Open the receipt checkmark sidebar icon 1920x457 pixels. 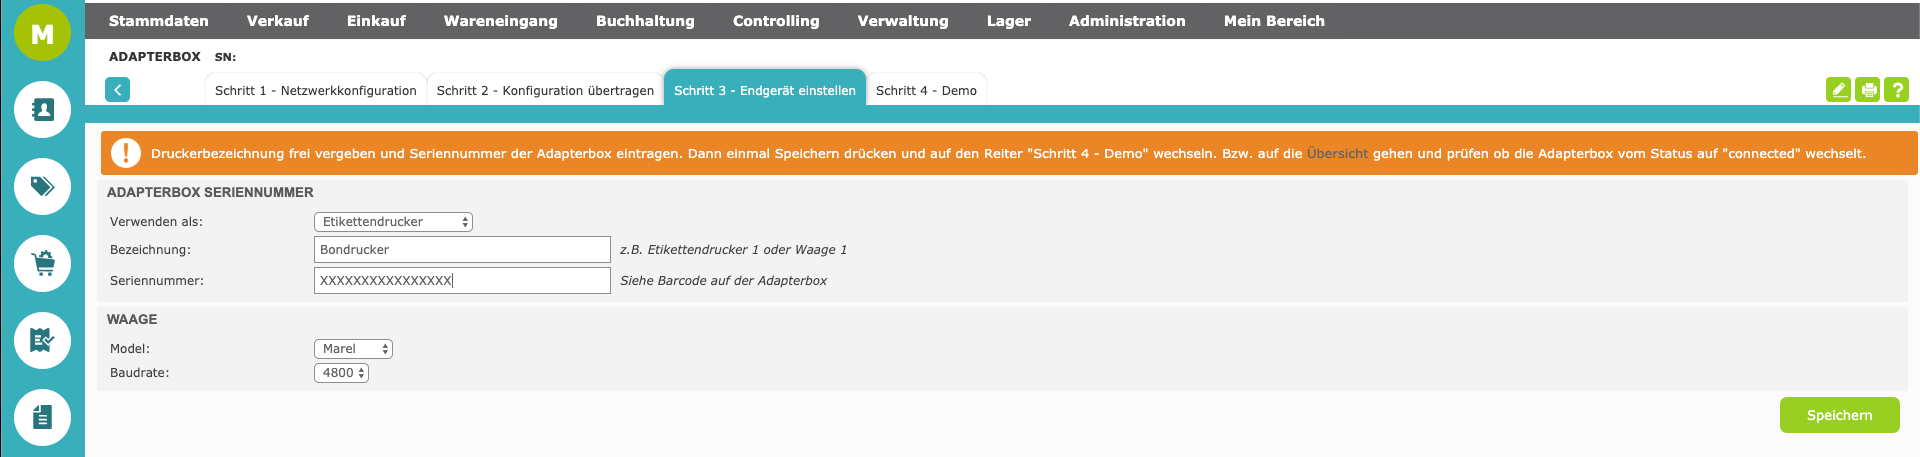coord(42,340)
